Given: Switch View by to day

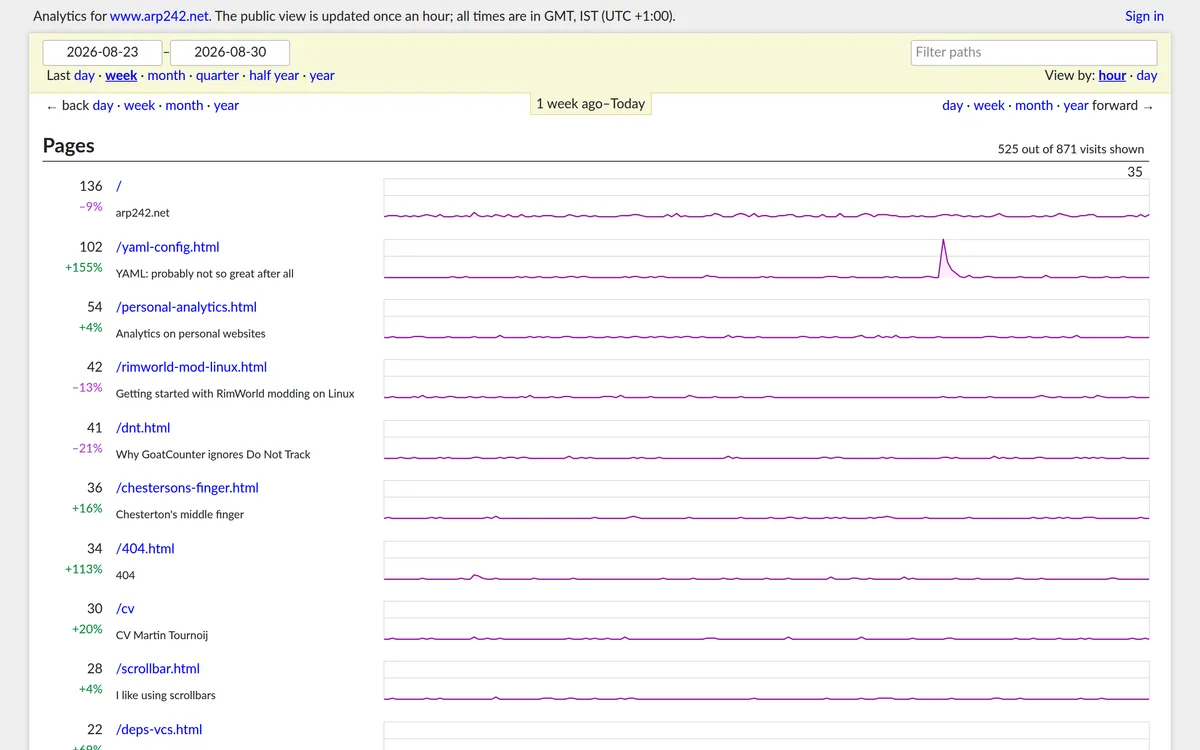Looking at the screenshot, I should tap(1147, 75).
